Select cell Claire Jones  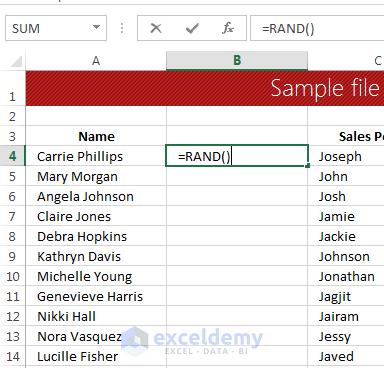(96, 216)
